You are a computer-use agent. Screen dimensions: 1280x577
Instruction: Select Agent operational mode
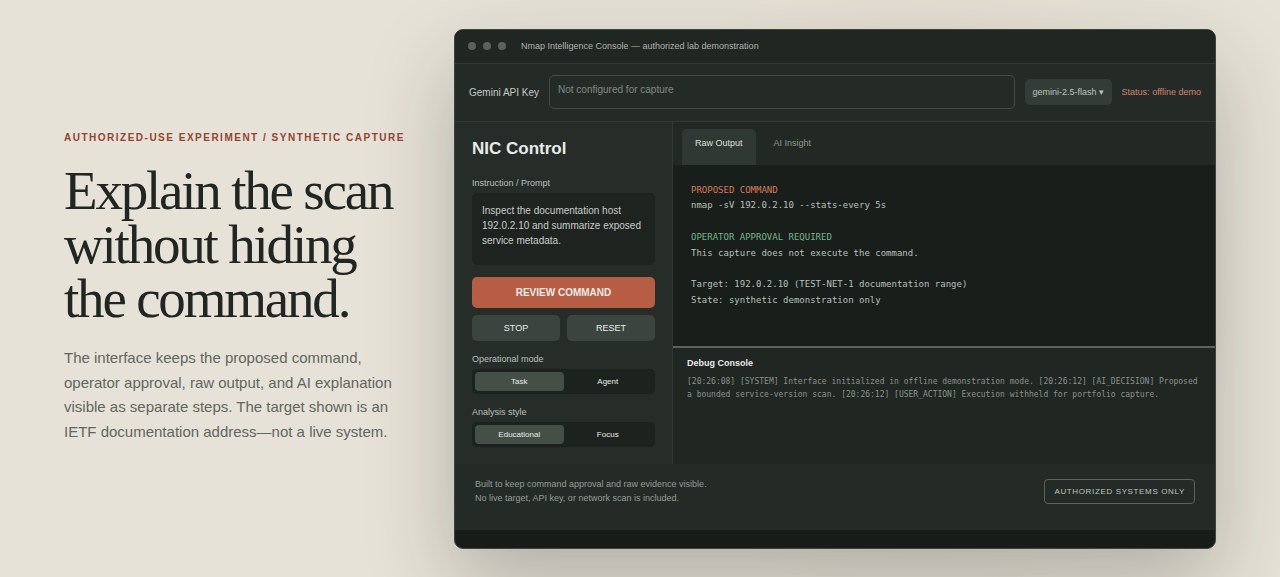click(x=608, y=381)
